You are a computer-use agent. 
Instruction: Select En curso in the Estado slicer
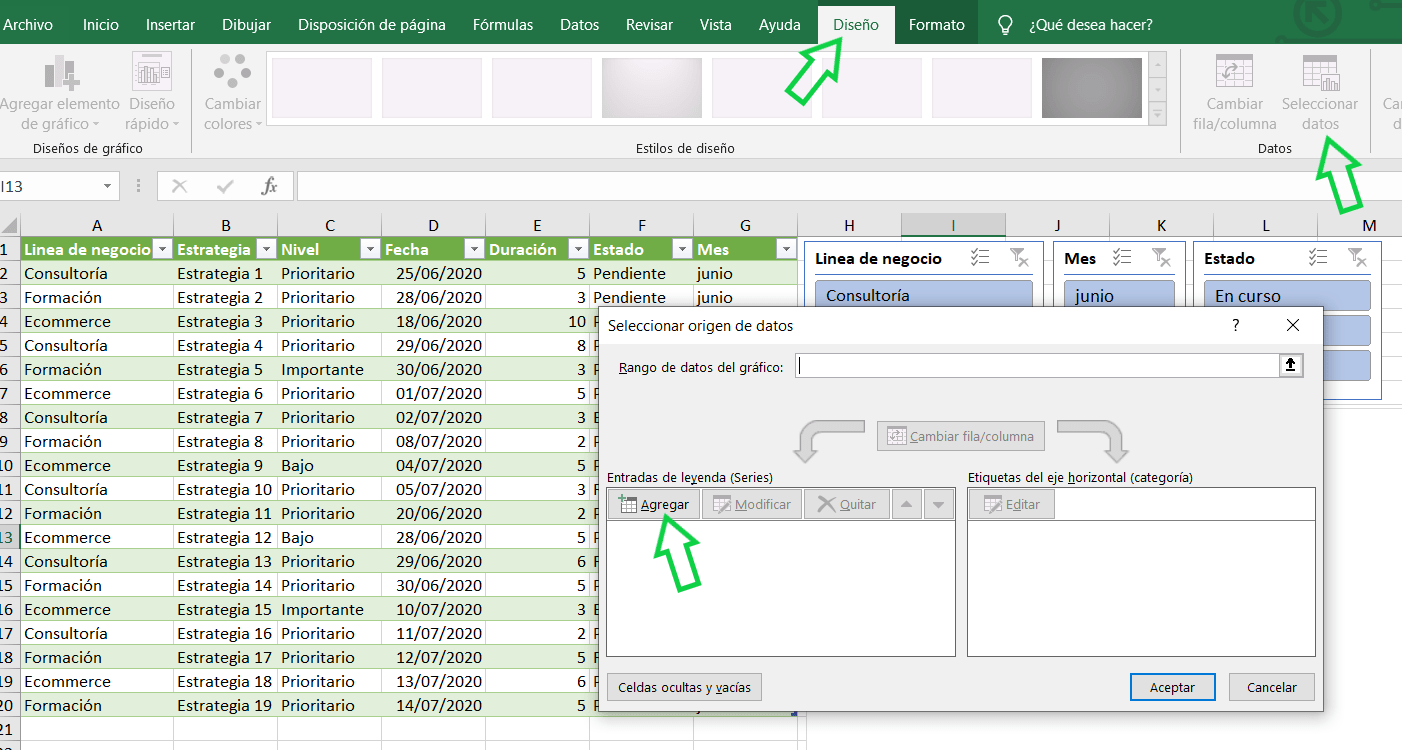tap(1287, 296)
